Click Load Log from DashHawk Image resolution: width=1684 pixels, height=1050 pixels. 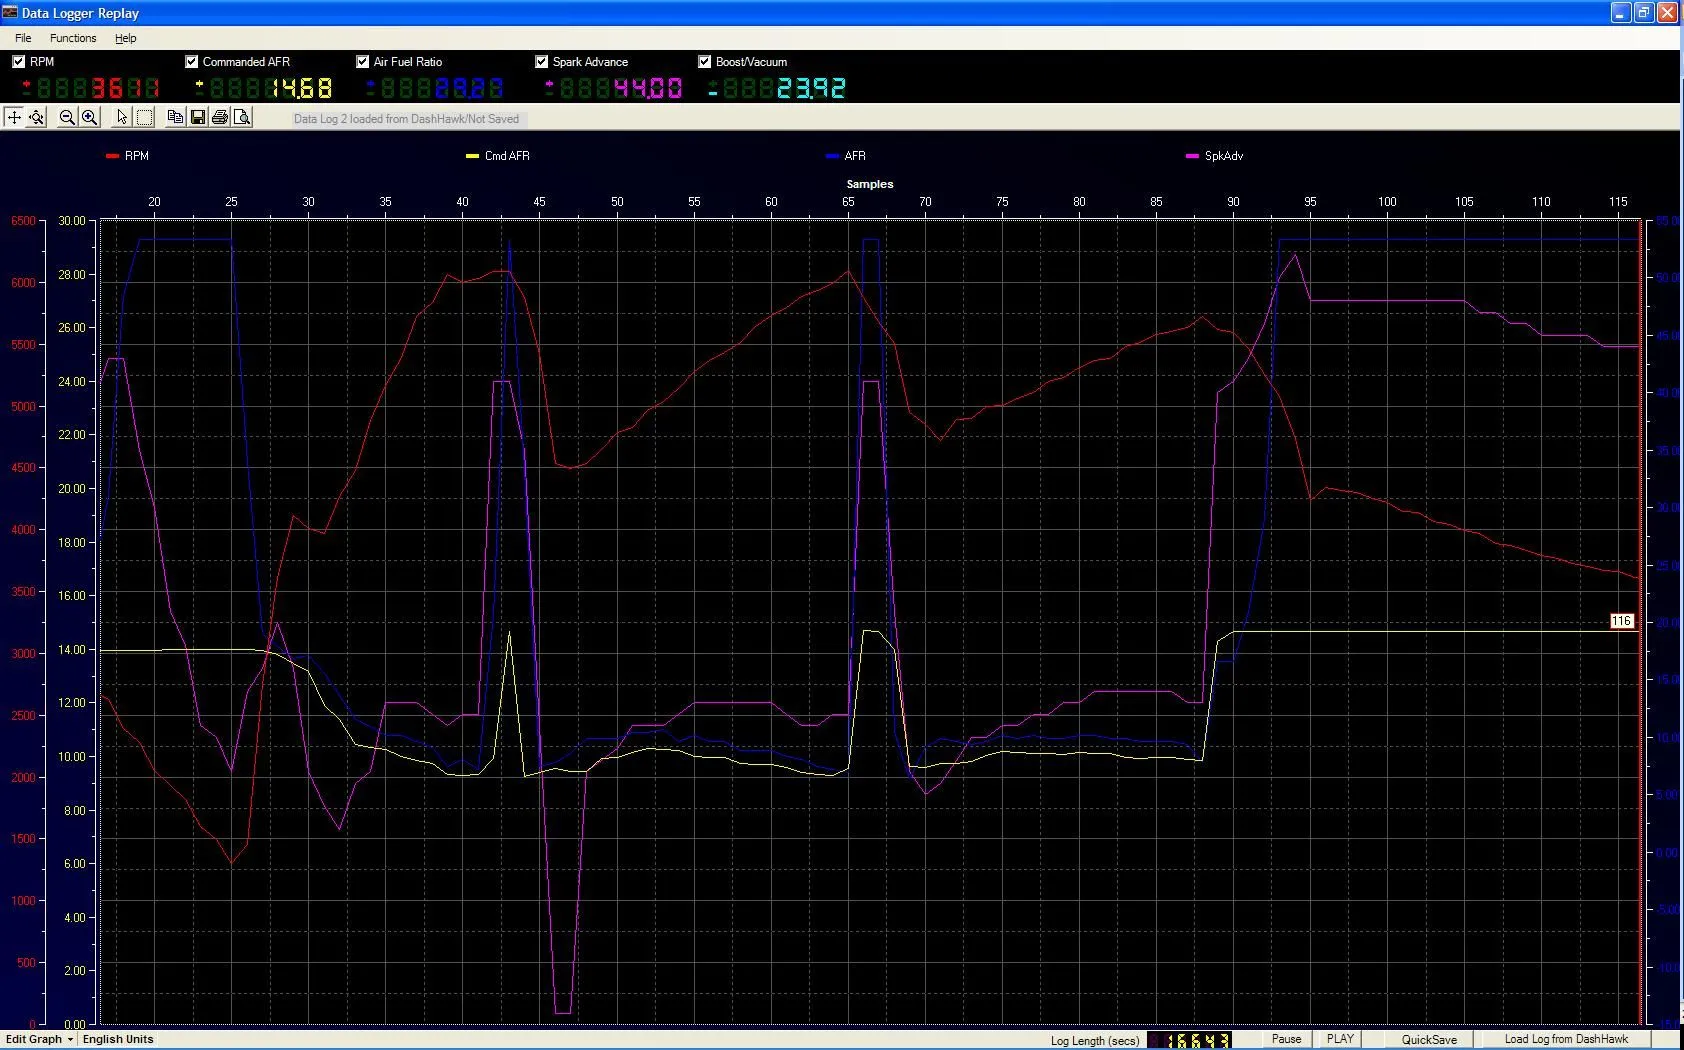tap(1566, 1039)
